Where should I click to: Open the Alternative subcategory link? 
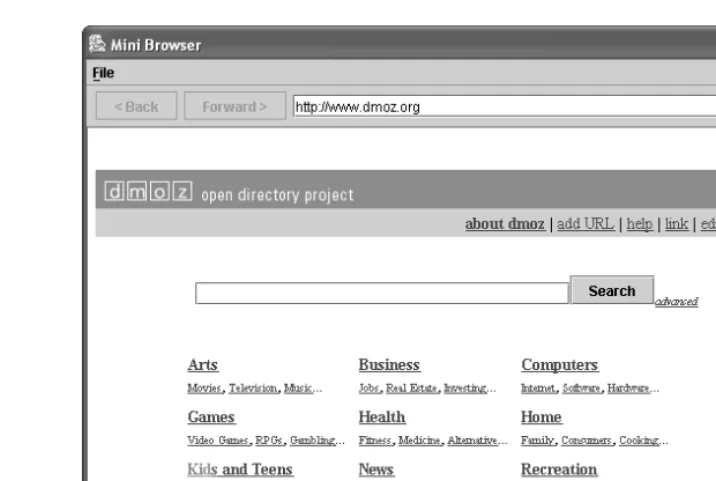pos(472,440)
